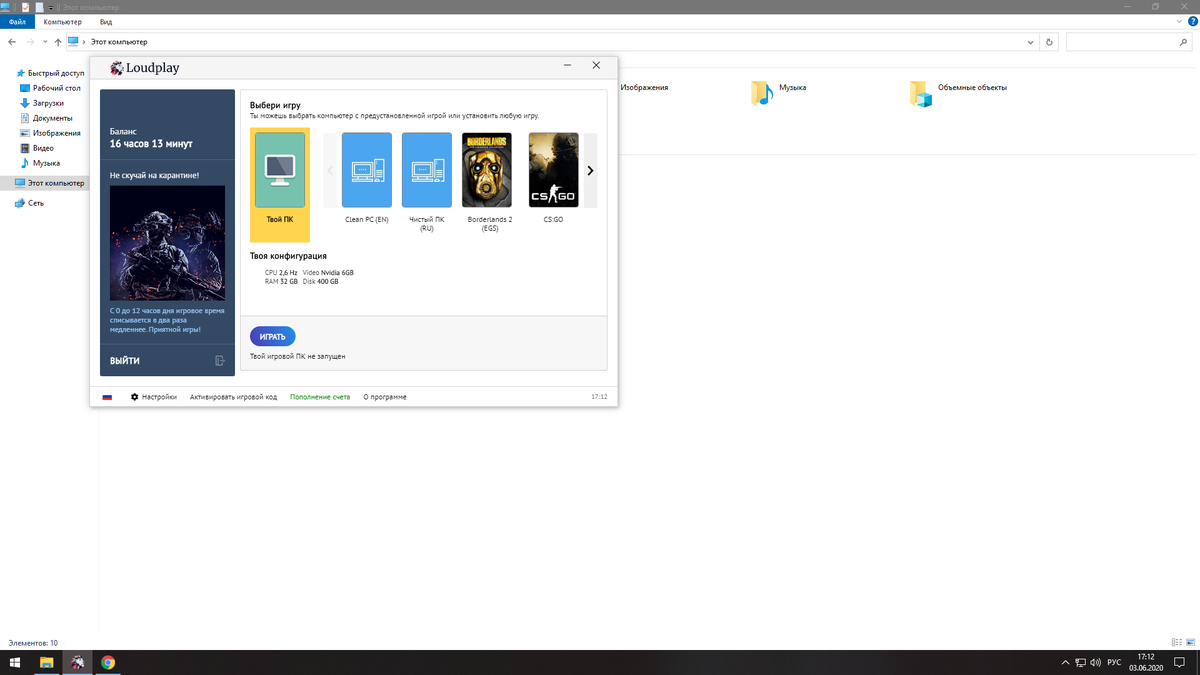1200x675 pixels.
Task: Open Изображения in the navigation pane
Action: 56,133
